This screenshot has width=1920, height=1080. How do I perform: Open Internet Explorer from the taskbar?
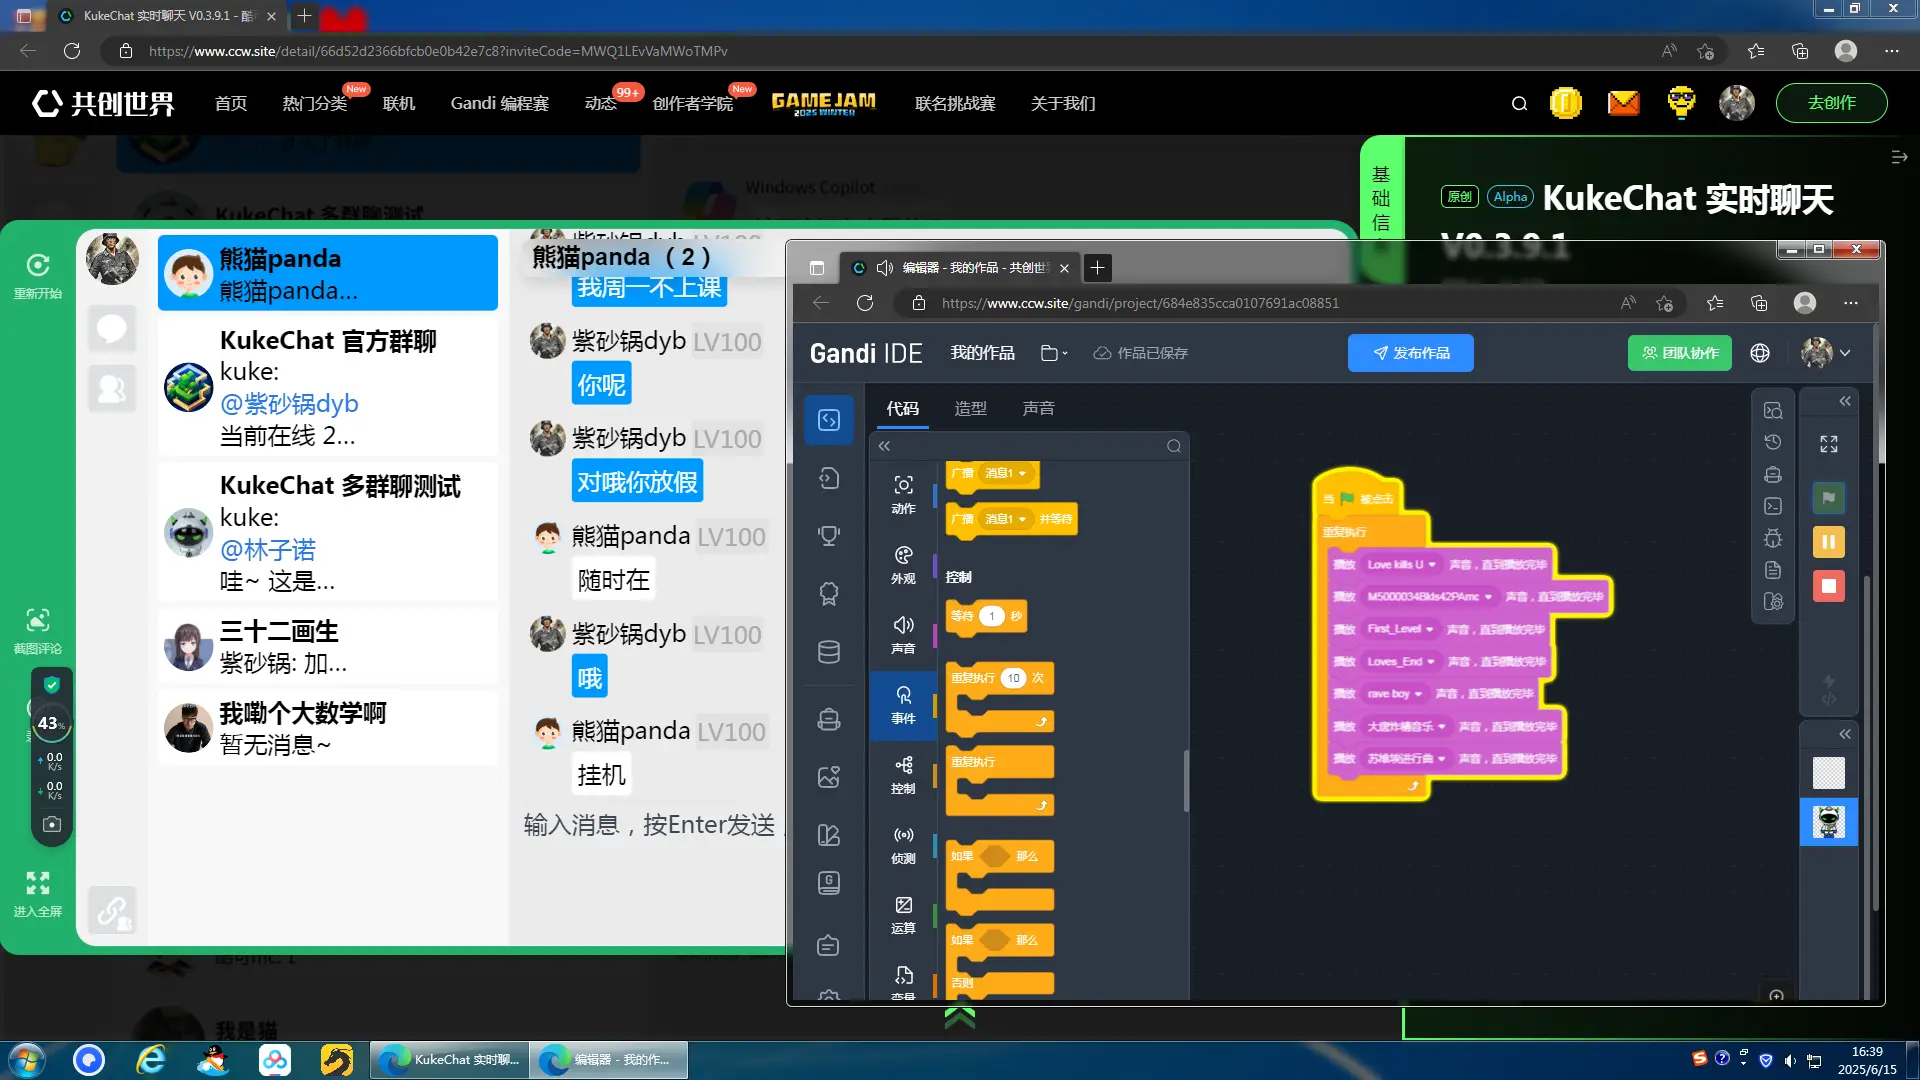[x=151, y=1059]
